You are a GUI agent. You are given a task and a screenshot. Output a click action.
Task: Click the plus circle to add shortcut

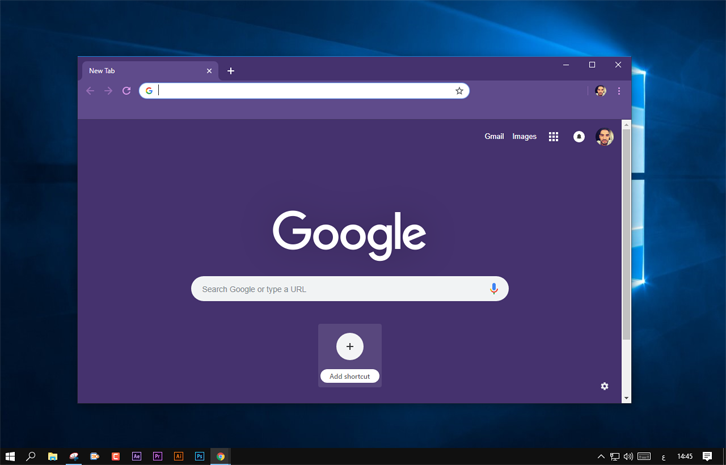pyautogui.click(x=350, y=346)
